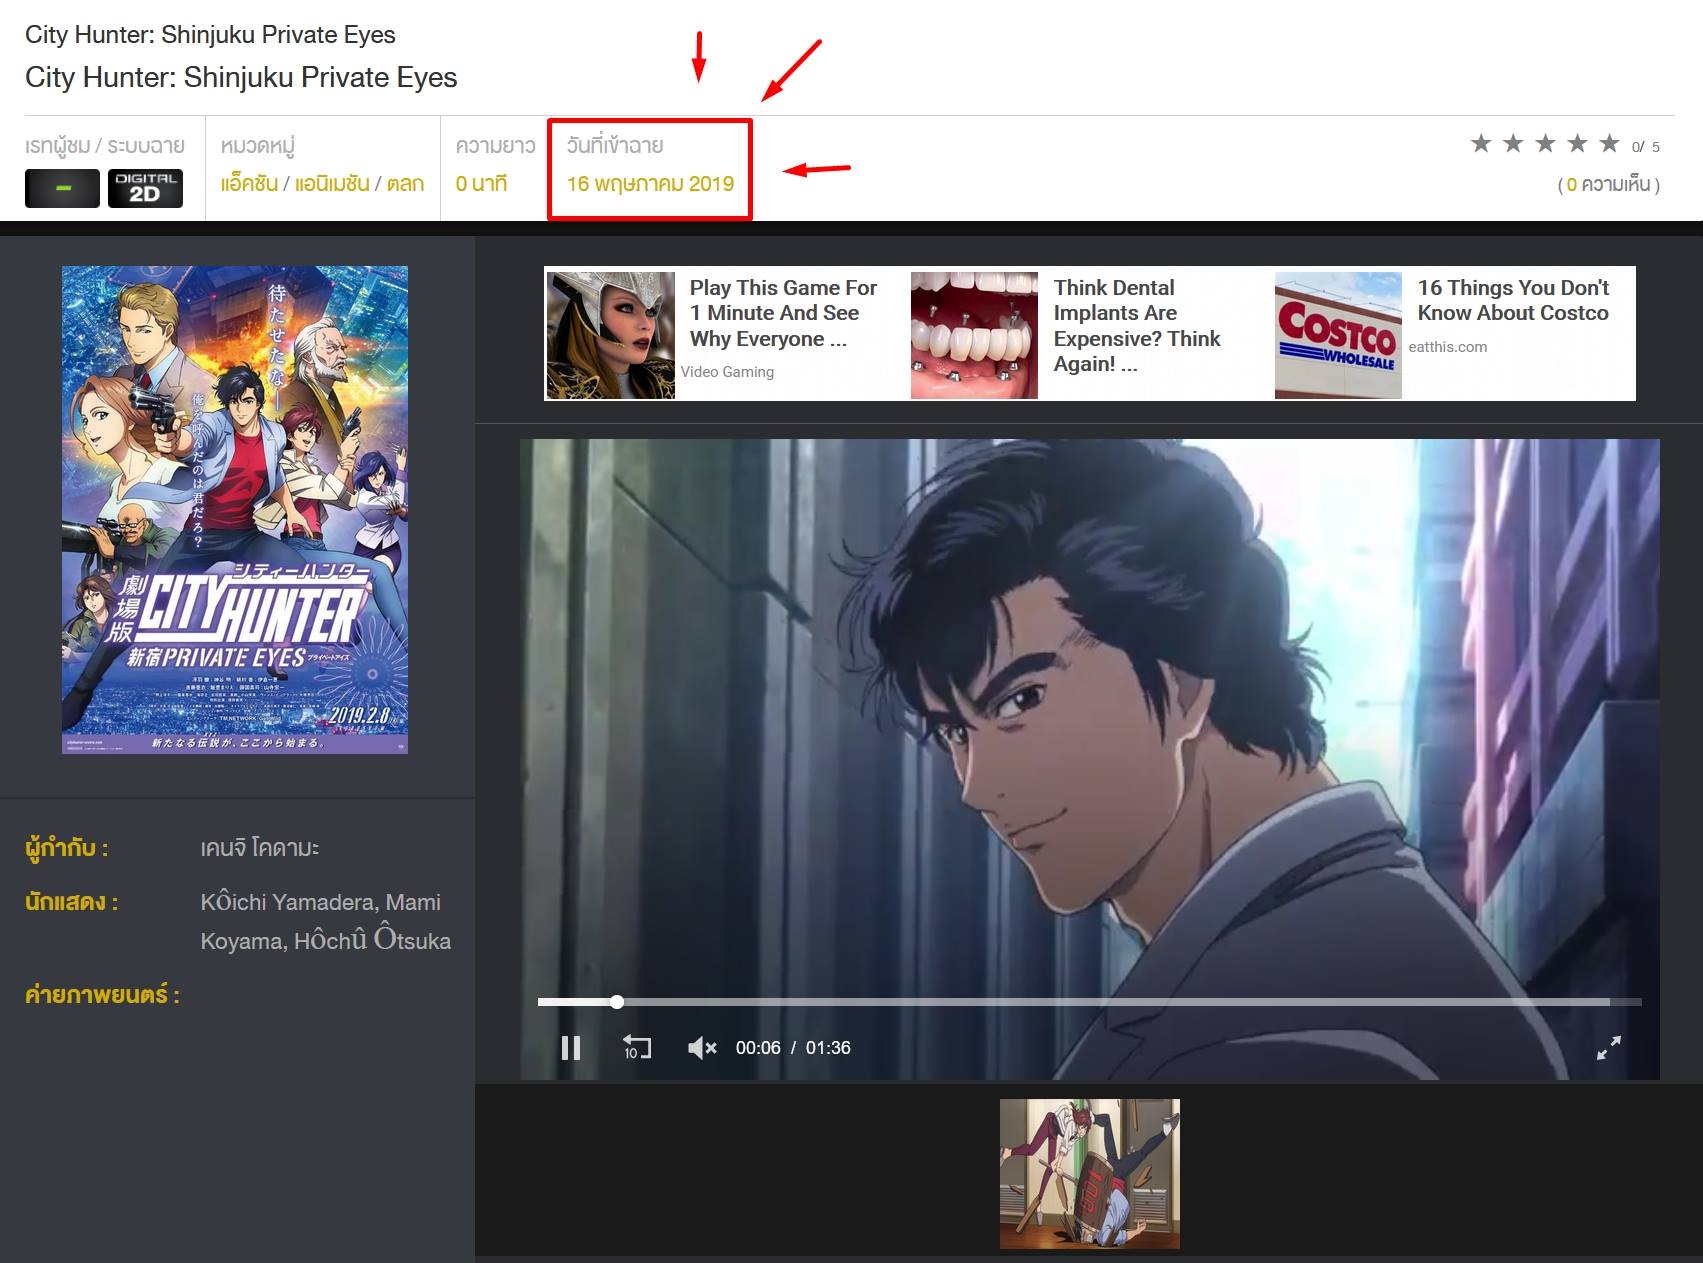Image resolution: width=1703 pixels, height=1263 pixels.
Task: Click the video elapsed time 00:06
Action: click(758, 1048)
